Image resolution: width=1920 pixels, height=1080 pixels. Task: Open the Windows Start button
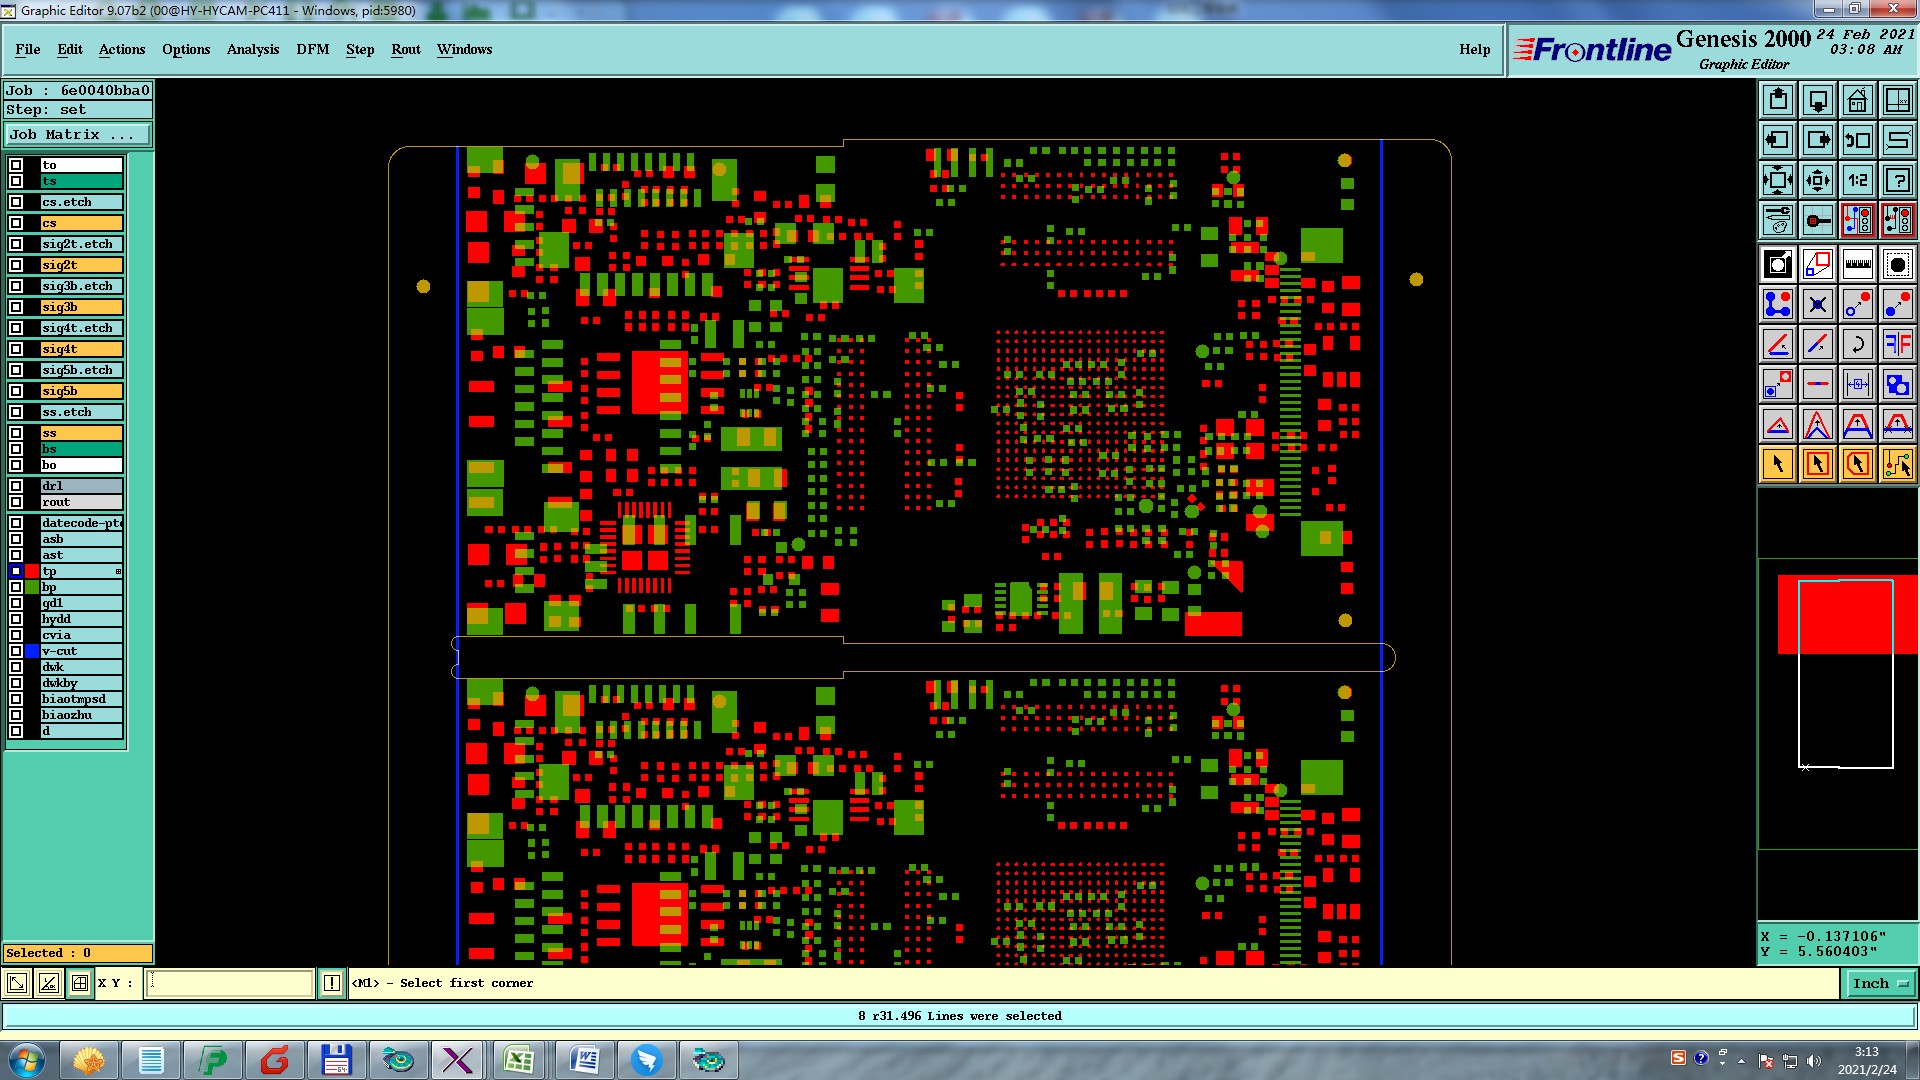27,1060
